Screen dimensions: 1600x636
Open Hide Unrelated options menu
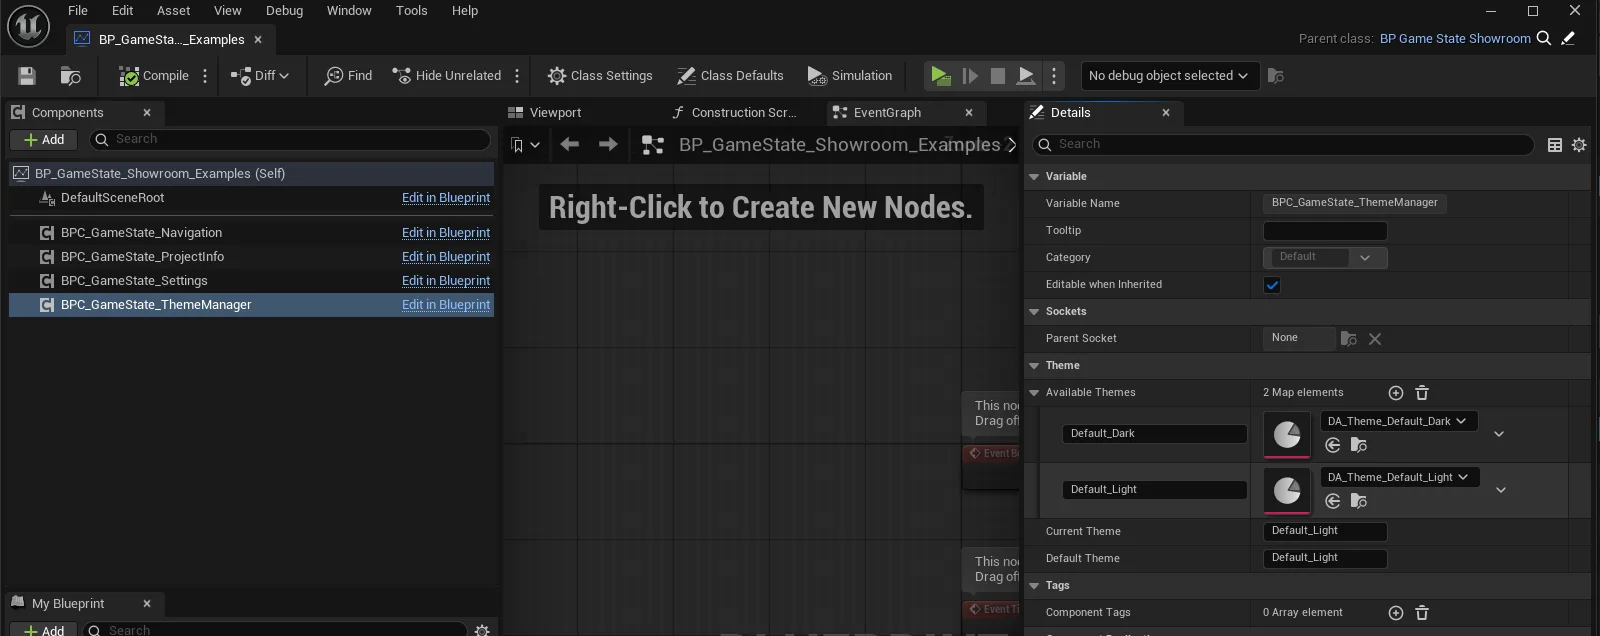[x=517, y=76]
